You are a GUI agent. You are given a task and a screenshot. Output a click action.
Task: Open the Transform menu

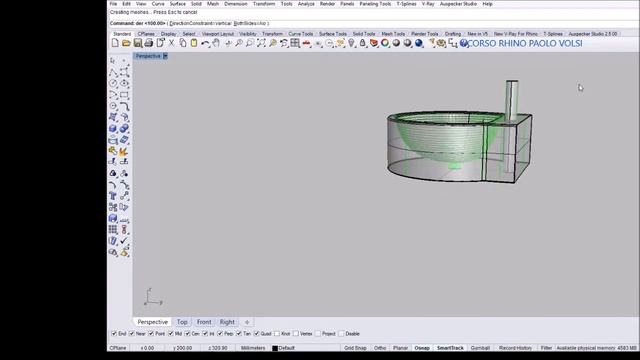tap(264, 4)
